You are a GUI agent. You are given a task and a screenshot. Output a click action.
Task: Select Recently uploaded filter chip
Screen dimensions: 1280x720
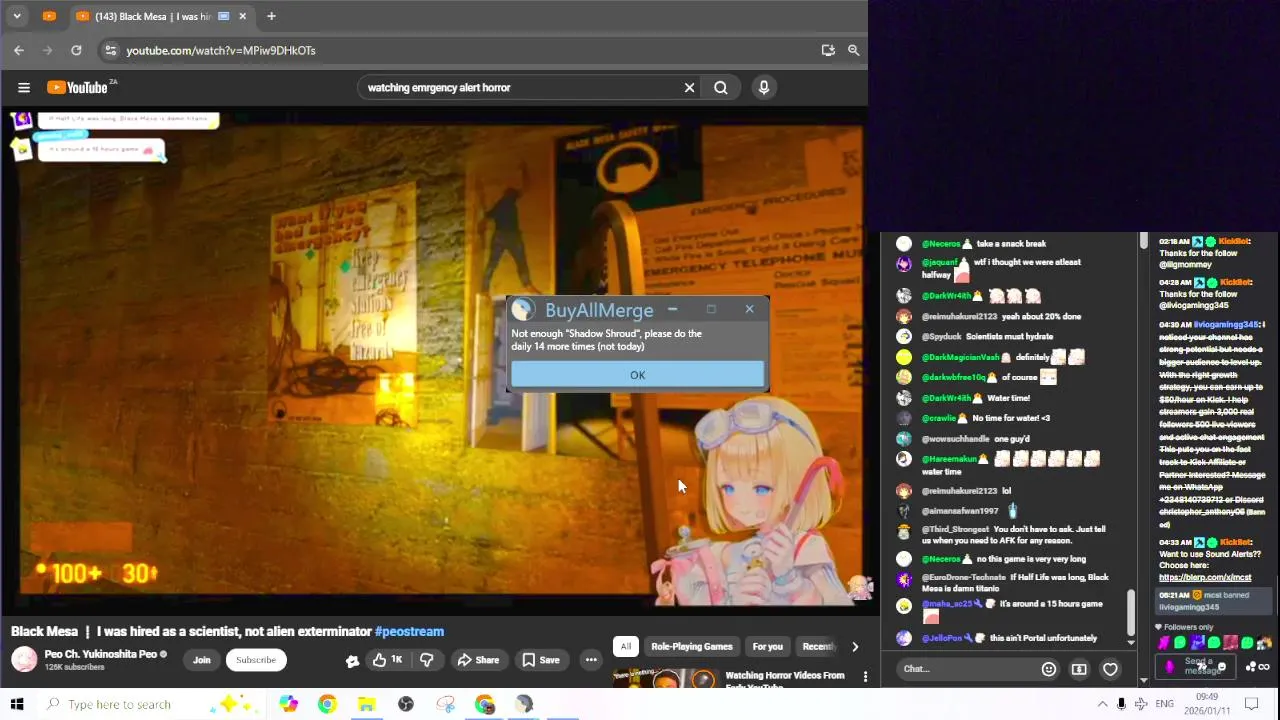[x=818, y=646]
